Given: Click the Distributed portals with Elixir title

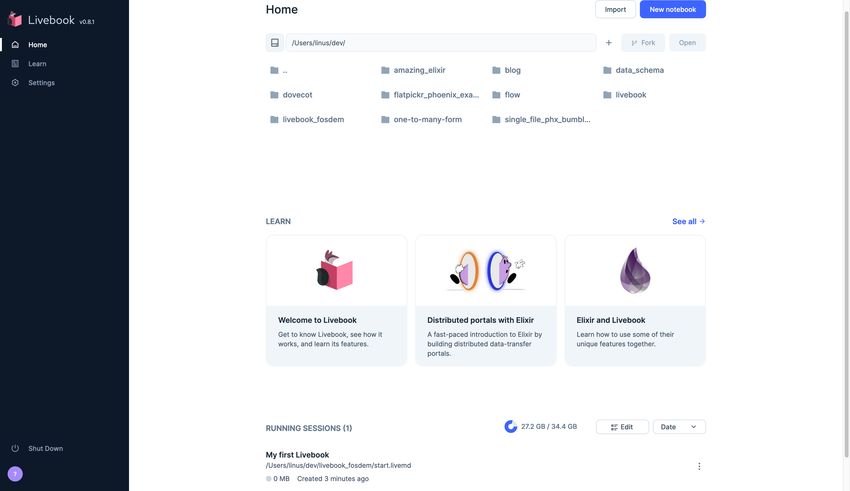Looking at the screenshot, I should [480, 320].
